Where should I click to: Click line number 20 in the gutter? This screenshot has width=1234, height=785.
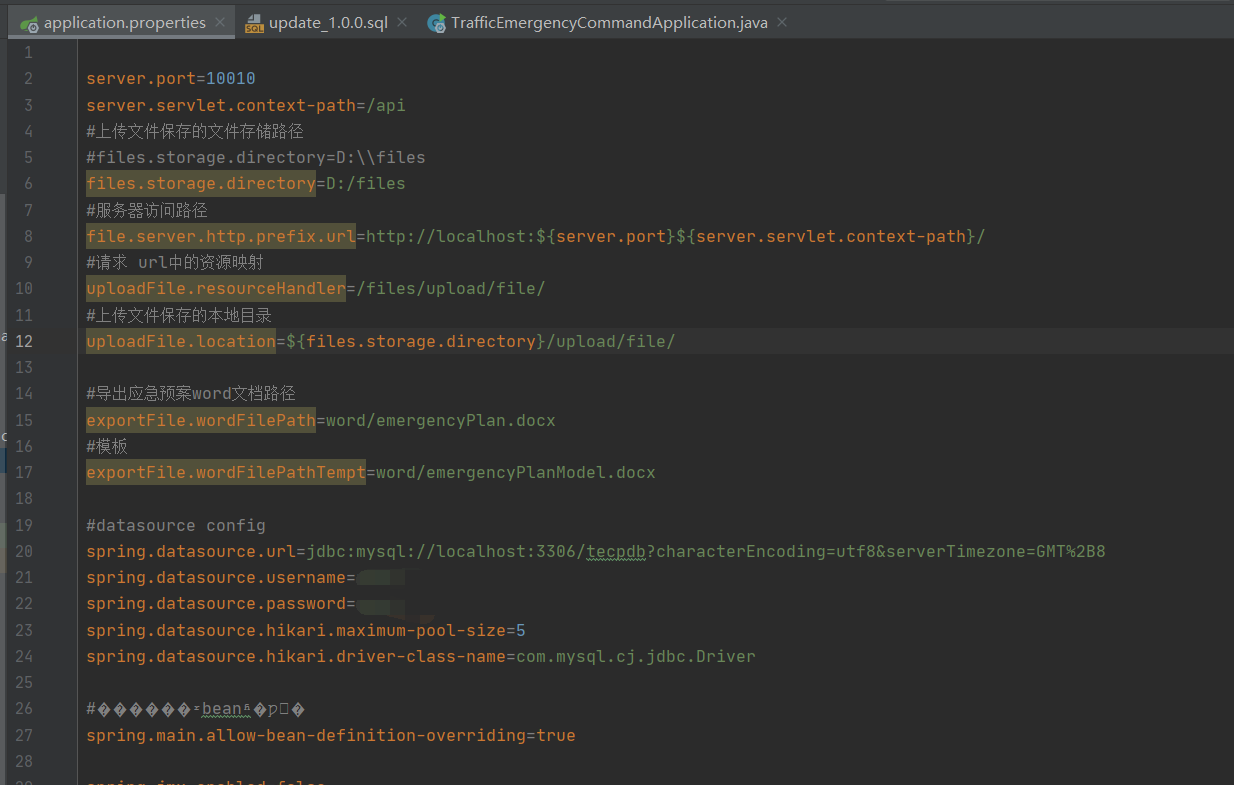[x=23, y=551]
